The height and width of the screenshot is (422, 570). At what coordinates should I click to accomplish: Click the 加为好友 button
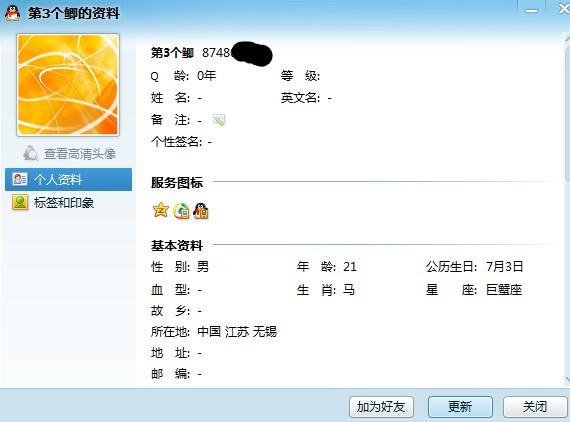tap(381, 407)
